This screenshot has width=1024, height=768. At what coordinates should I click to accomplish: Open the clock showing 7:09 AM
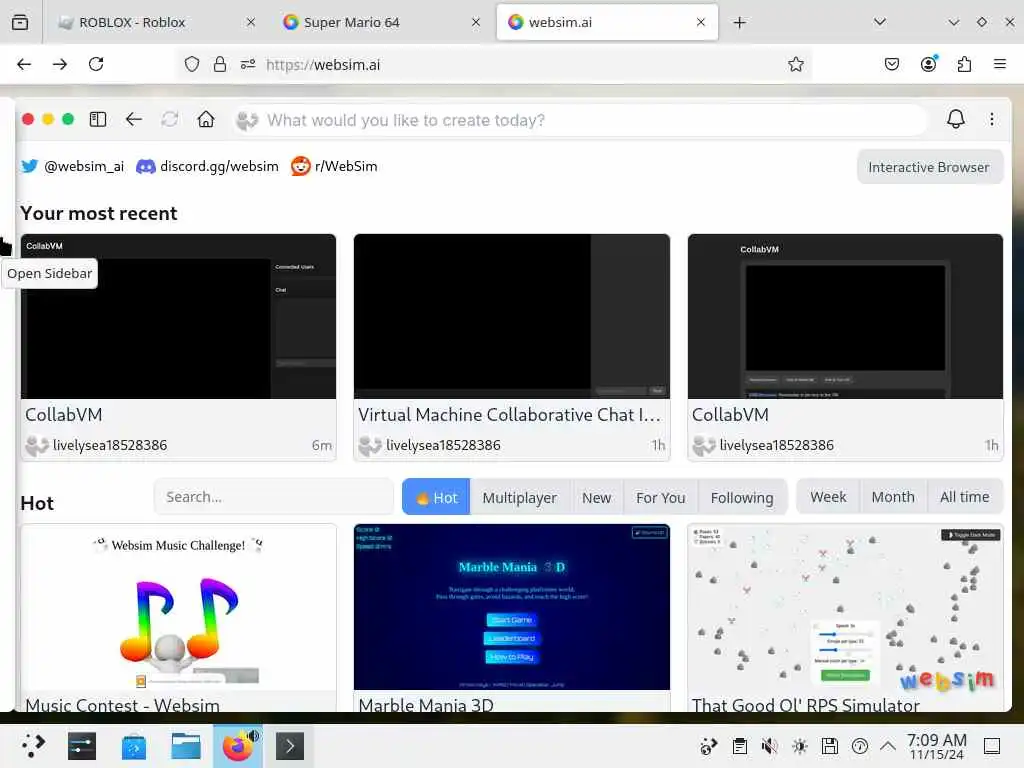(936, 746)
